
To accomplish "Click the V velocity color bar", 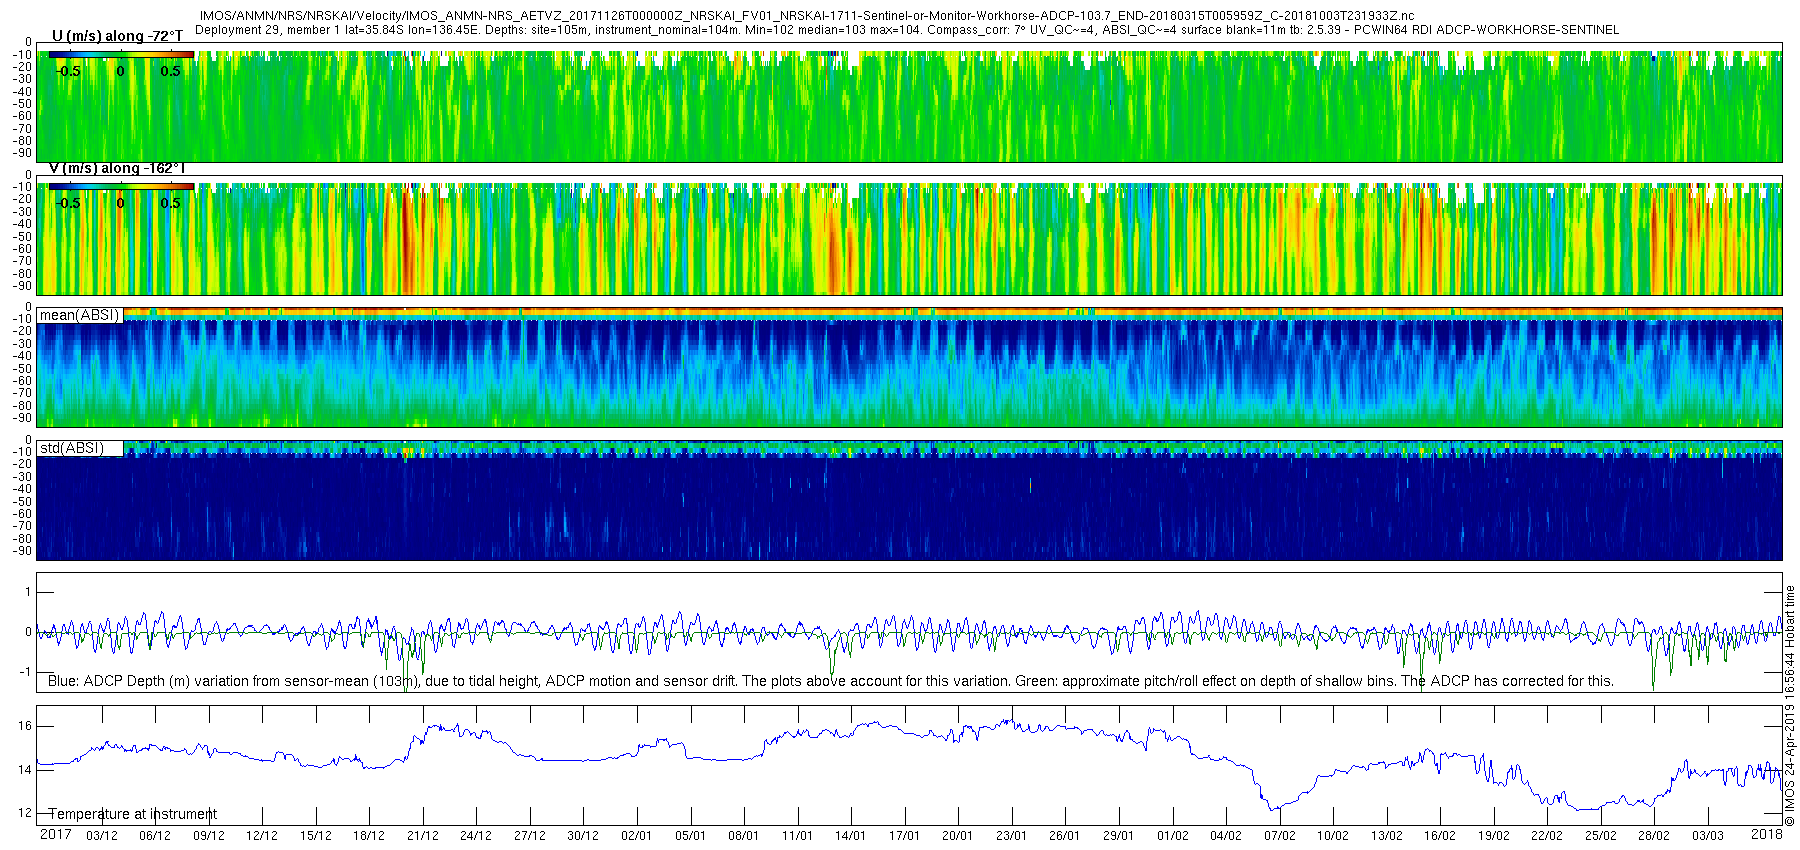I will (121, 187).
